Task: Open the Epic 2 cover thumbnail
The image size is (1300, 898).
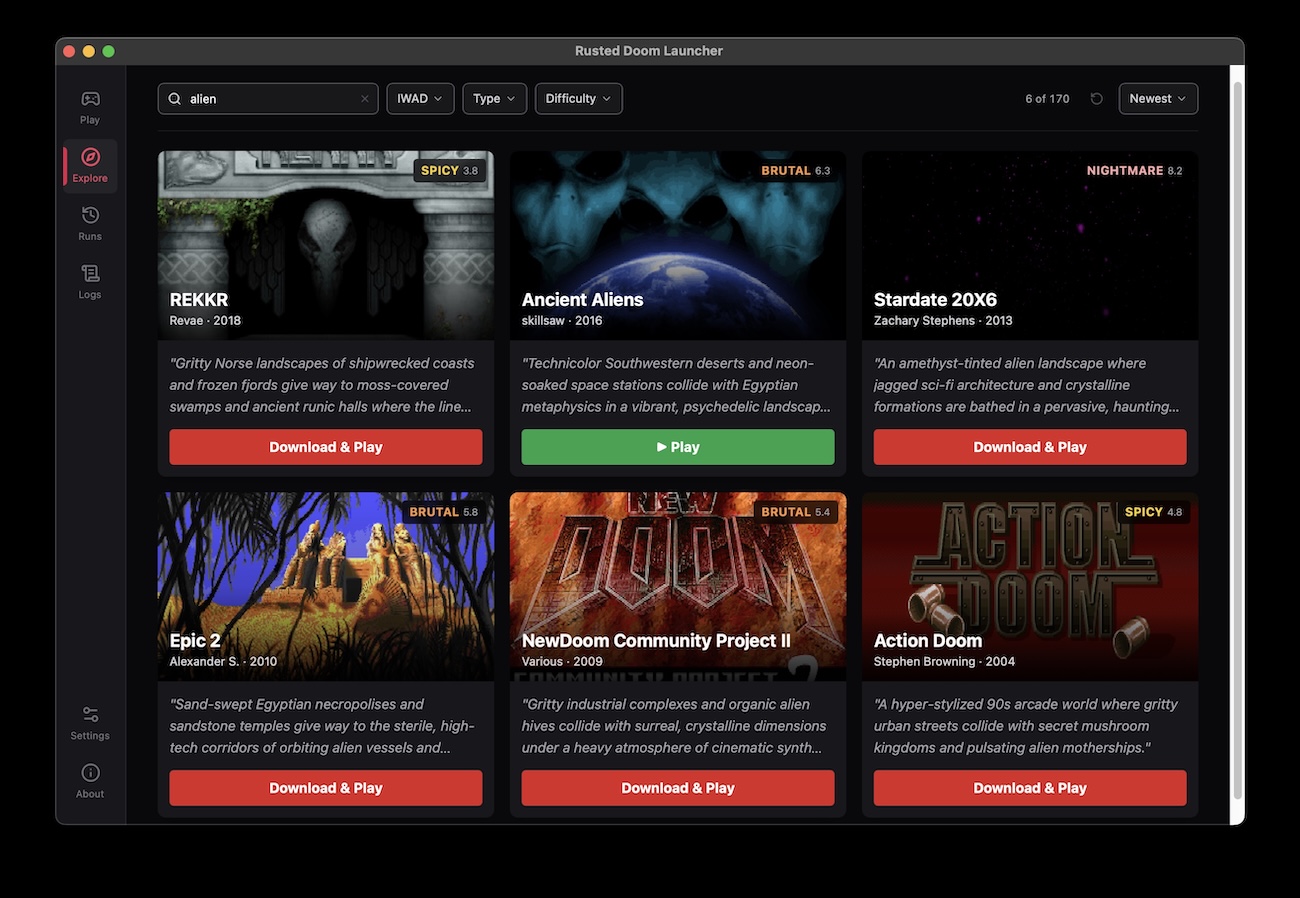Action: point(326,587)
